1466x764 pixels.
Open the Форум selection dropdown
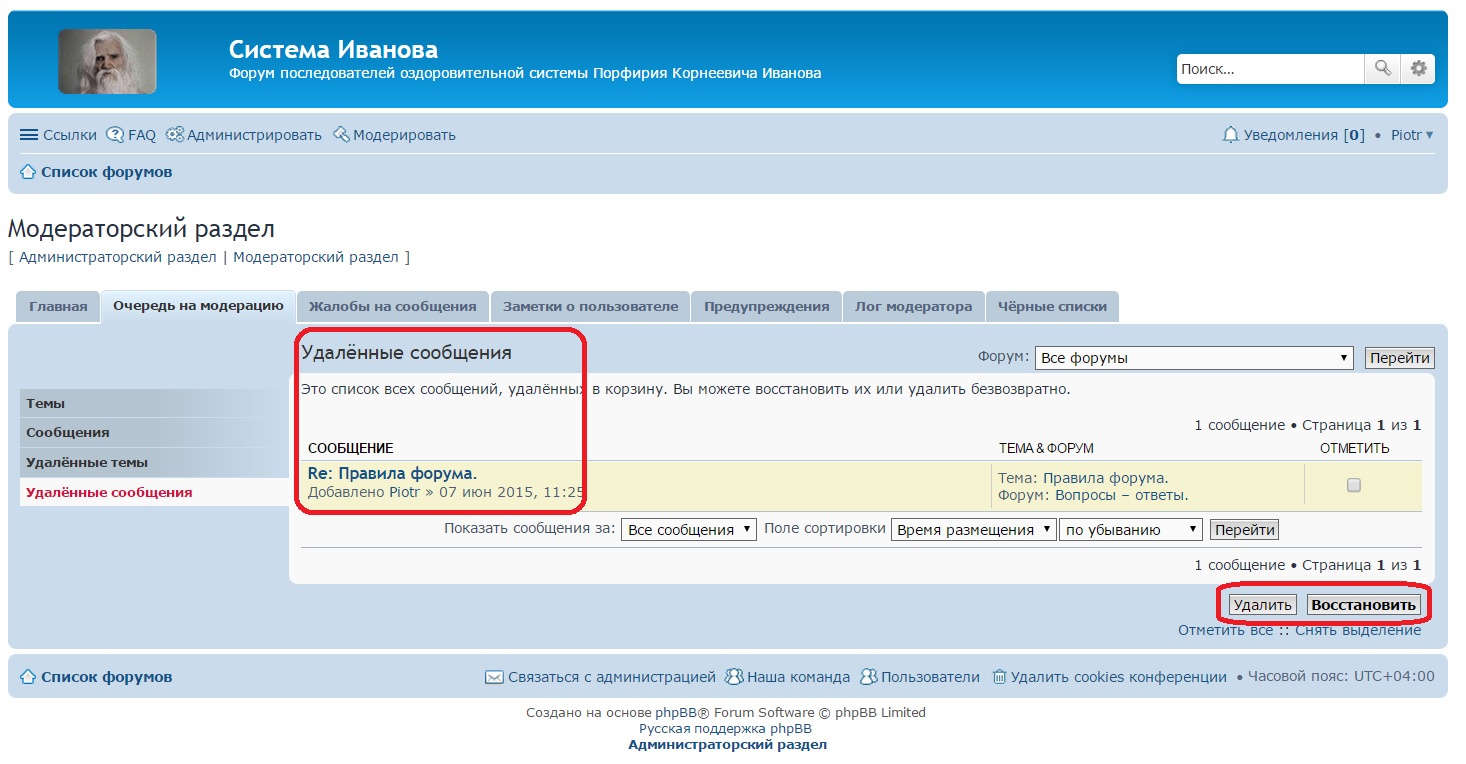coord(1194,358)
